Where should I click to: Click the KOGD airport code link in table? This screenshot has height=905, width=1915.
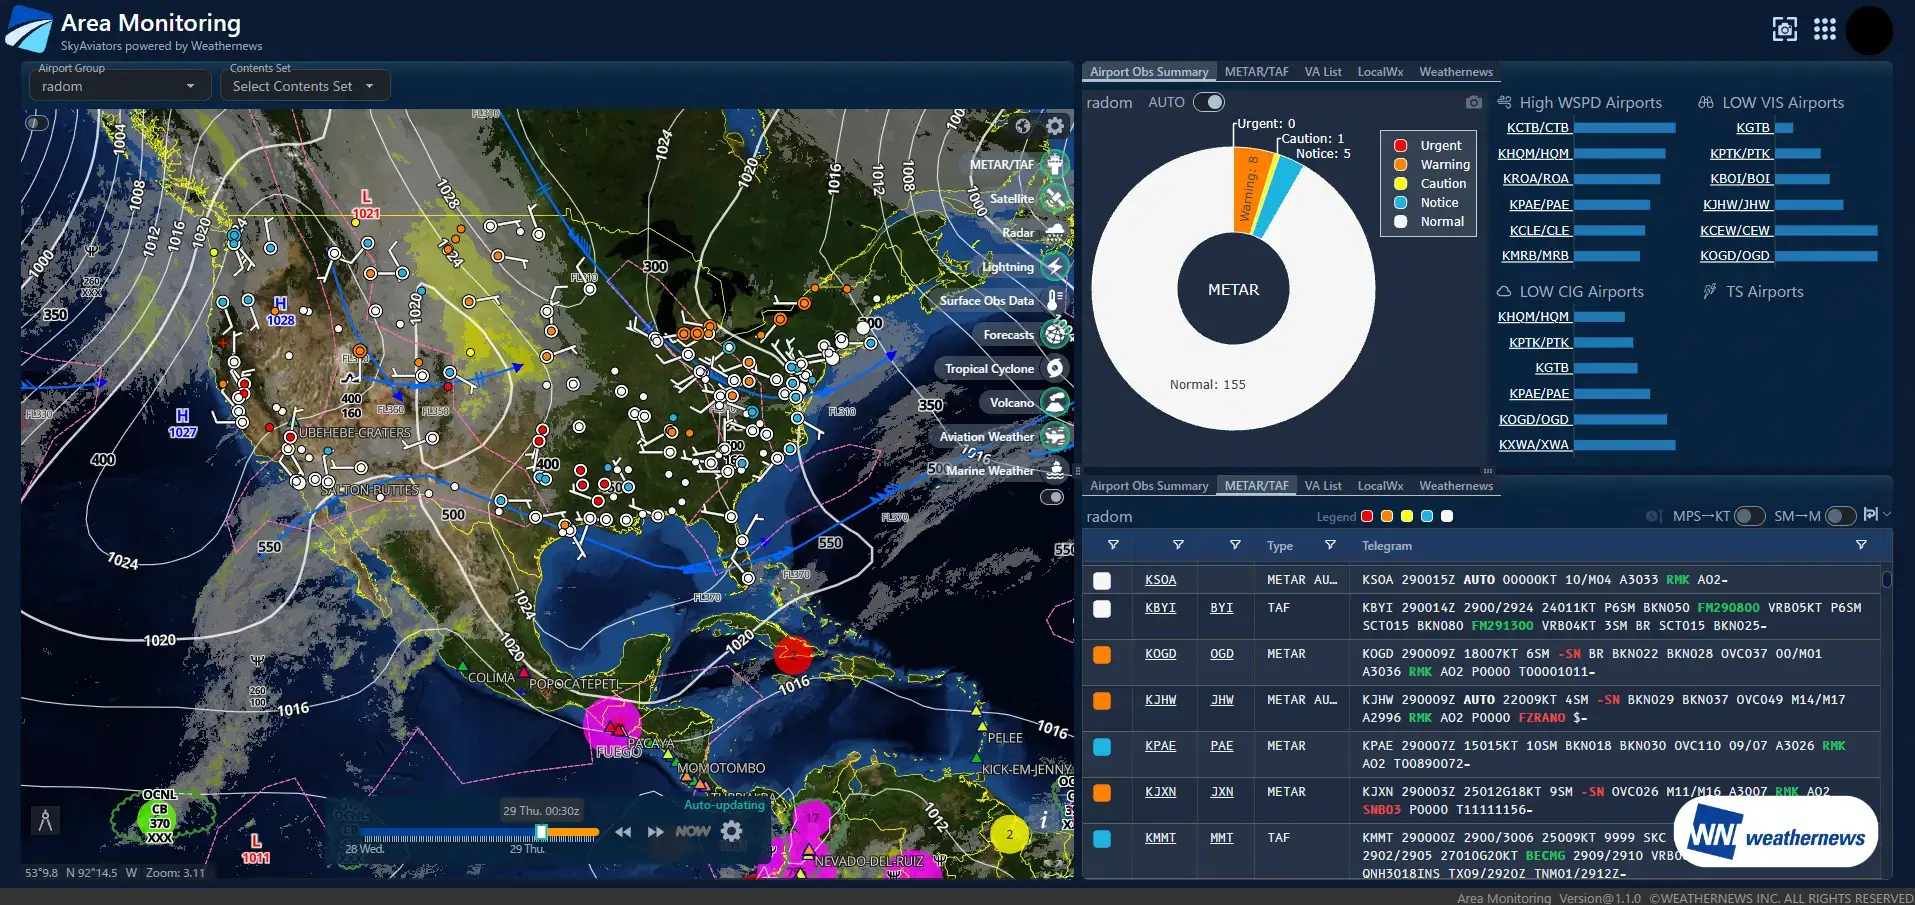click(1160, 654)
